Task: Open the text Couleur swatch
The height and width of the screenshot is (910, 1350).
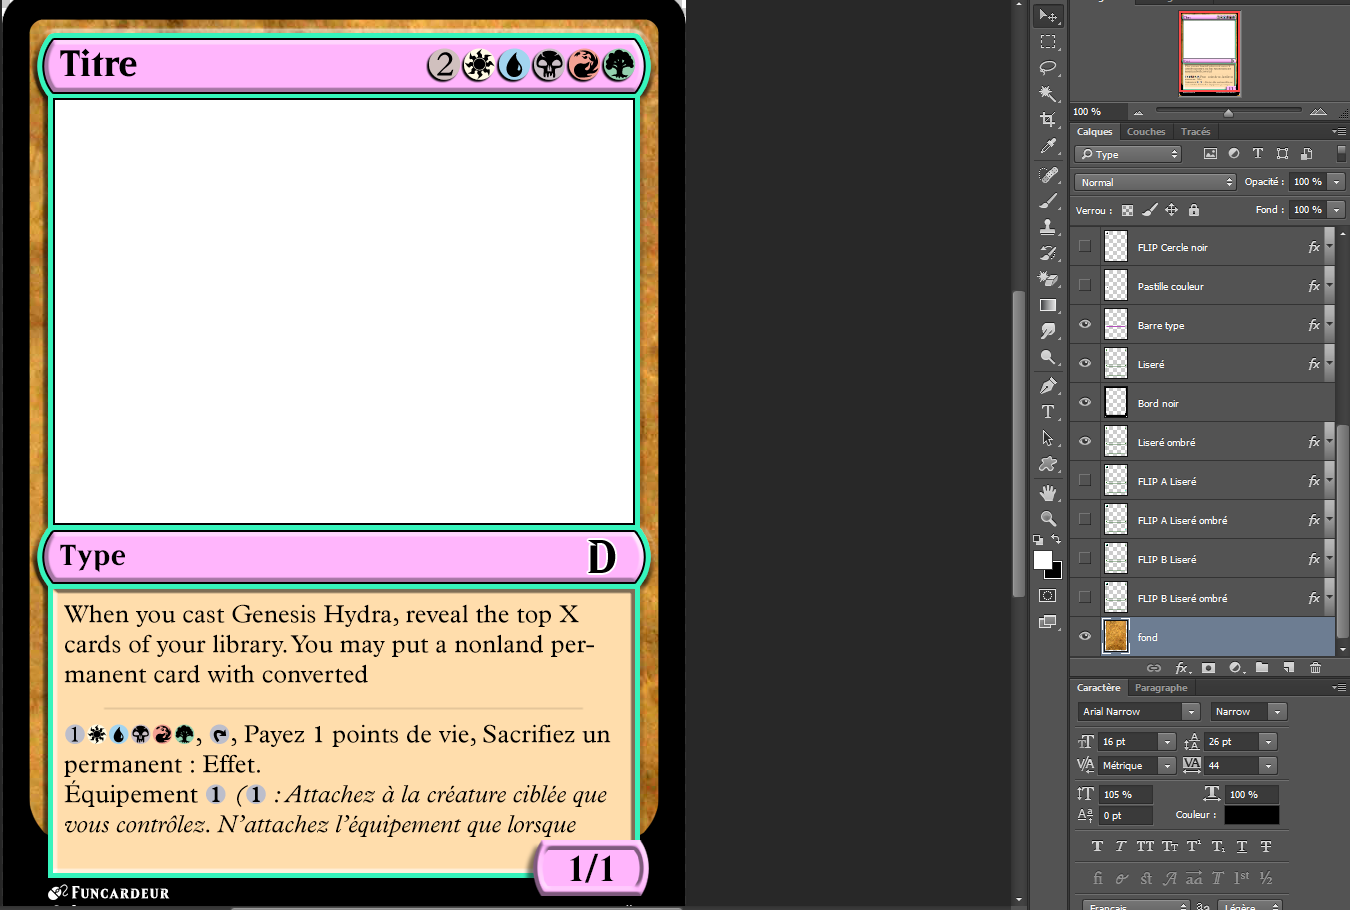Action: coord(1252,815)
